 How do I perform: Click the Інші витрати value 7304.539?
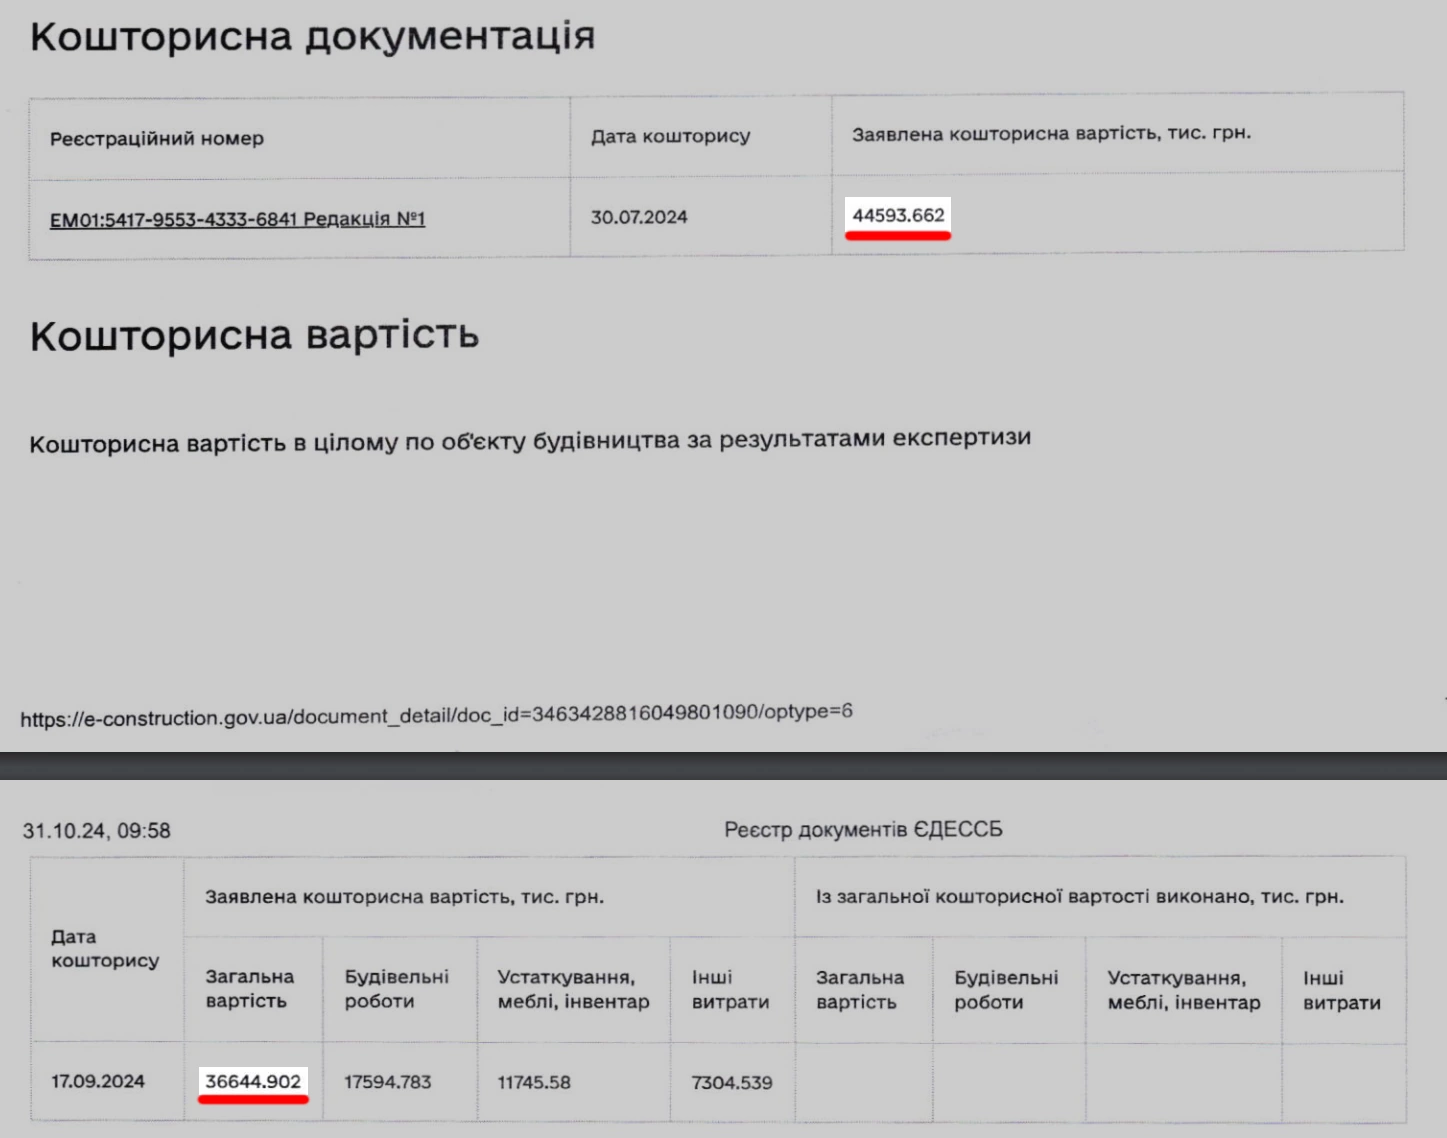tap(731, 1082)
